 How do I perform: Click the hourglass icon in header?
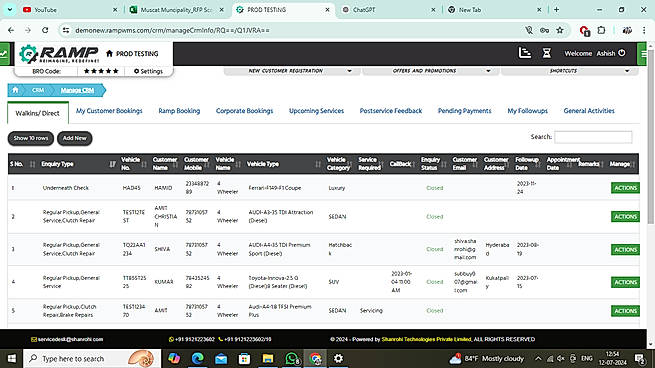click(546, 53)
